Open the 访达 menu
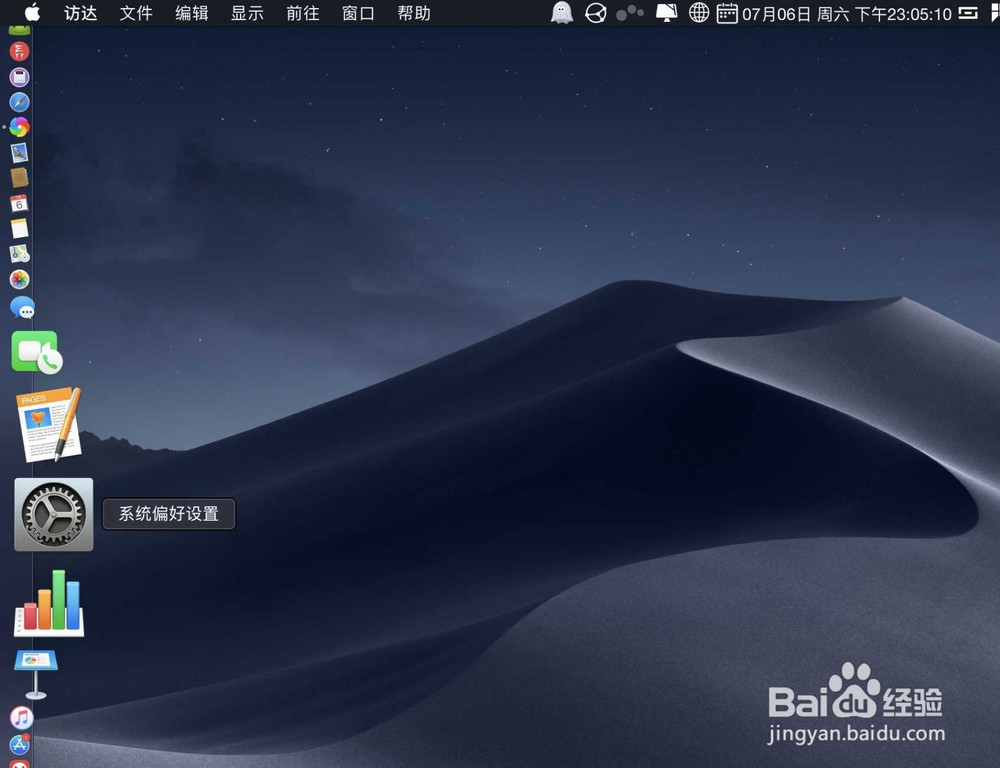Screen dimensions: 1000x768 click(80, 13)
